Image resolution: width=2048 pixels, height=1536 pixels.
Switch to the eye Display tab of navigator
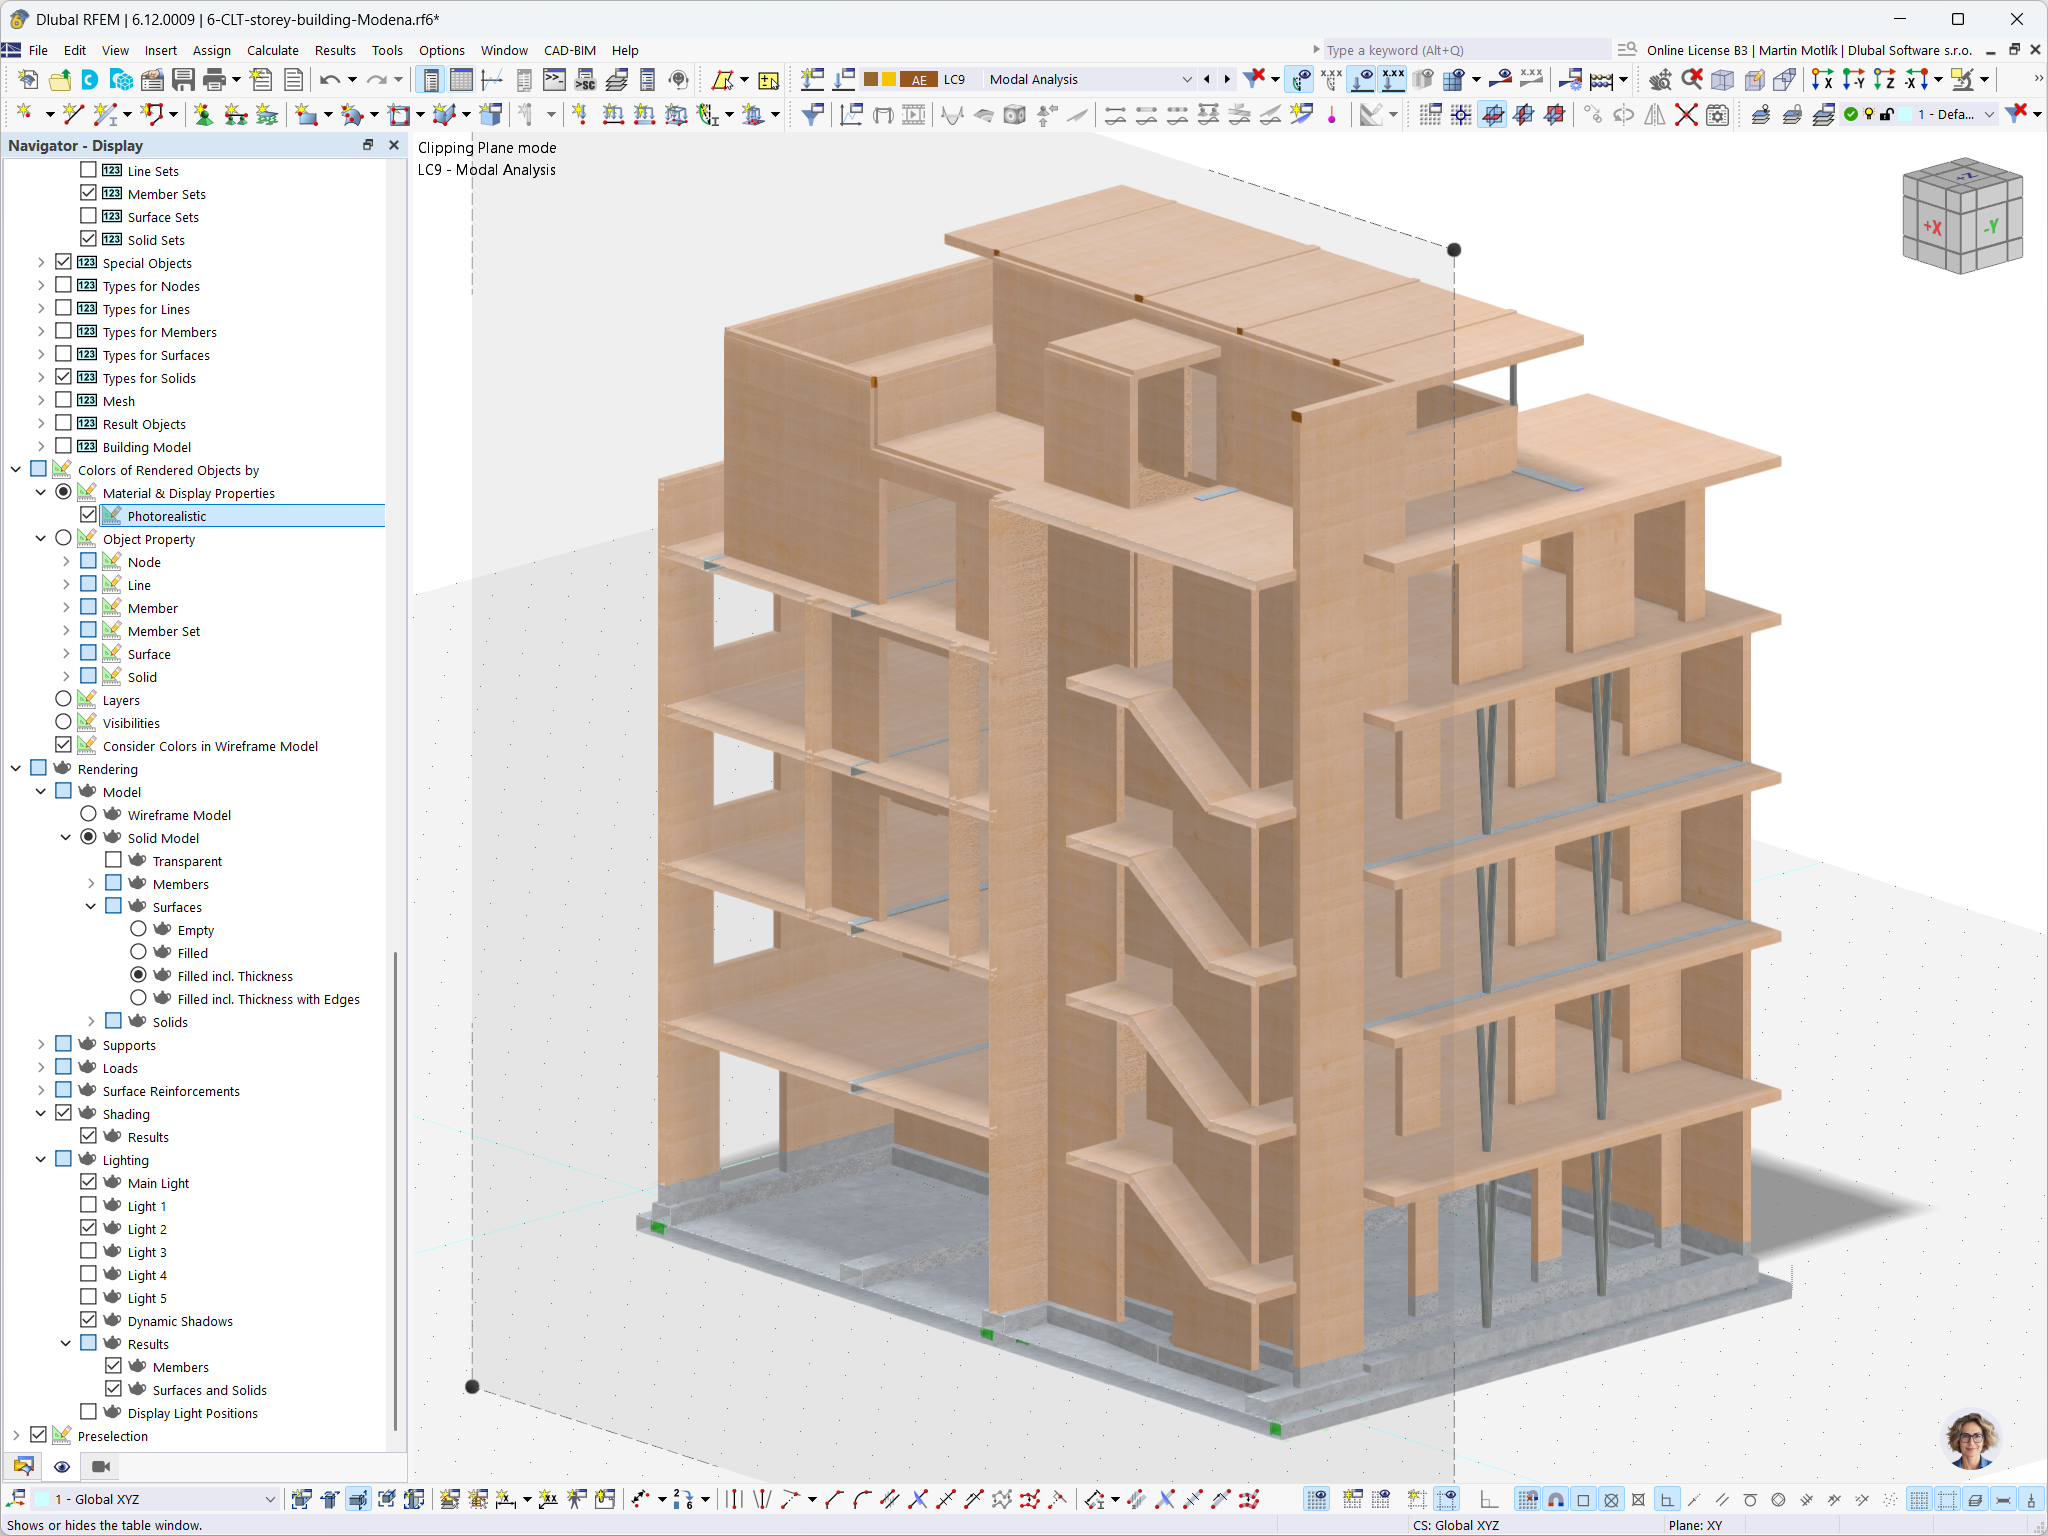point(62,1466)
